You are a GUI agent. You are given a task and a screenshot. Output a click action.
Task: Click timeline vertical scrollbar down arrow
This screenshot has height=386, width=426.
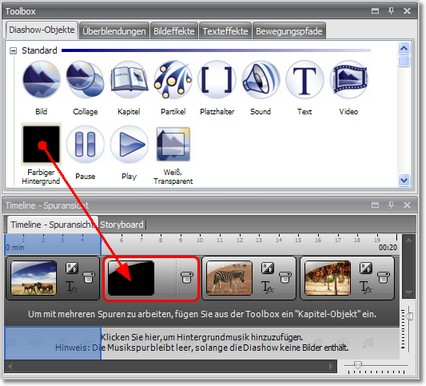[410, 292]
